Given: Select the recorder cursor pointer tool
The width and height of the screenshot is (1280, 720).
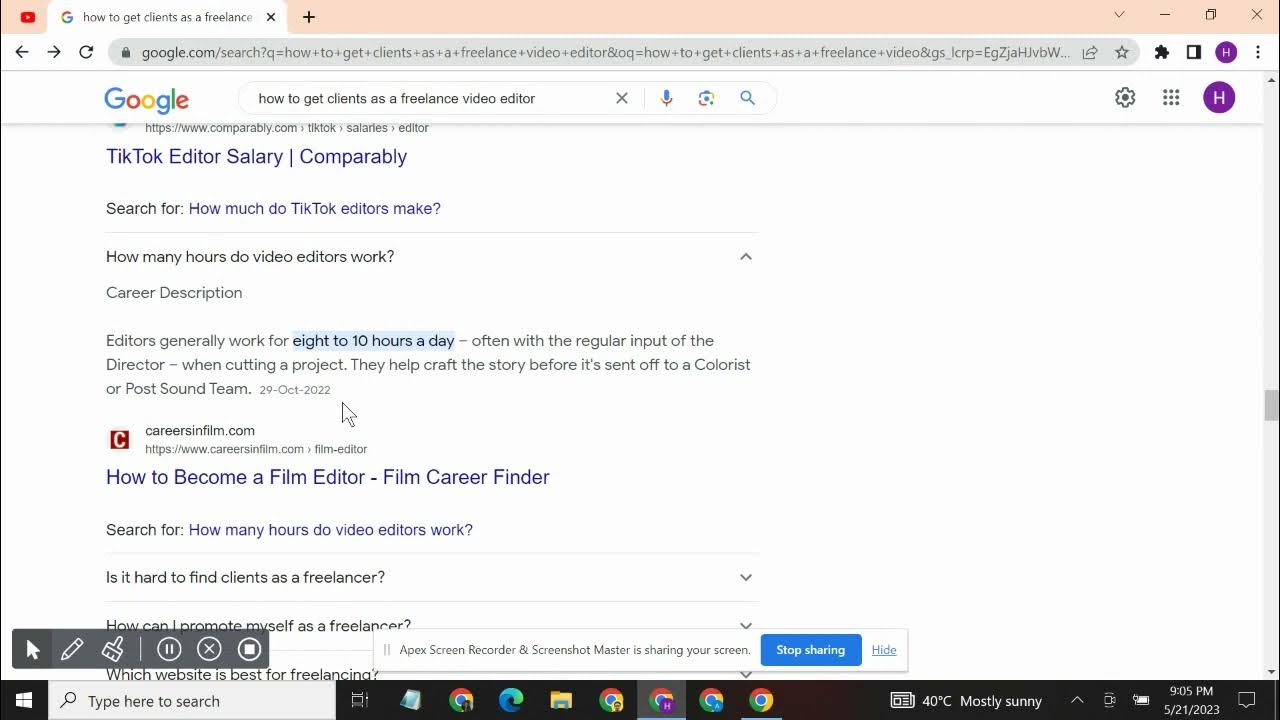Looking at the screenshot, I should 32,650.
